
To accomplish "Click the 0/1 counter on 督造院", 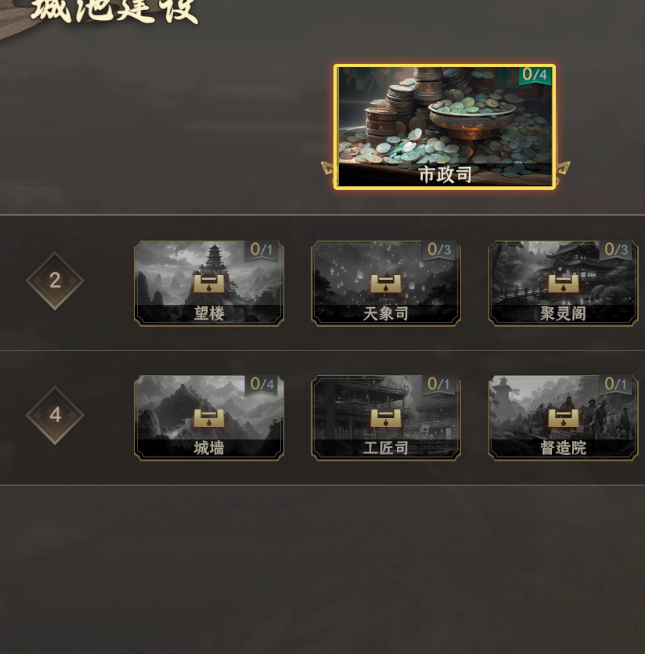I will tap(615, 384).
